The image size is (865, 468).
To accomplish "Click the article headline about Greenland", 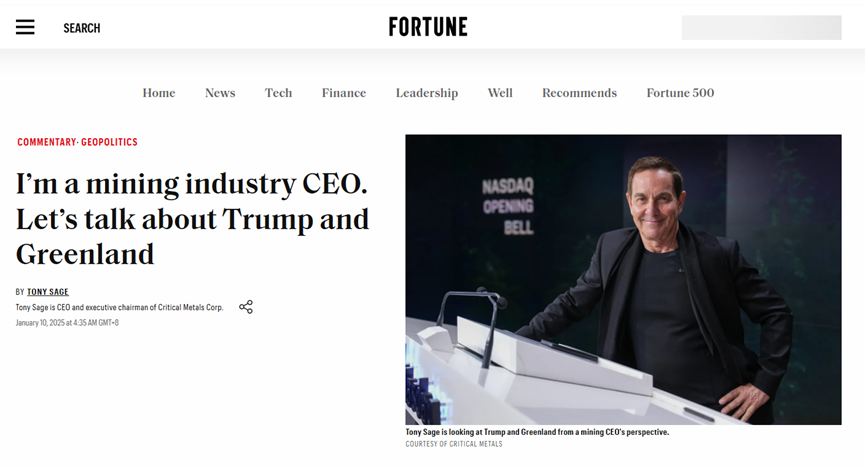I will [192, 219].
